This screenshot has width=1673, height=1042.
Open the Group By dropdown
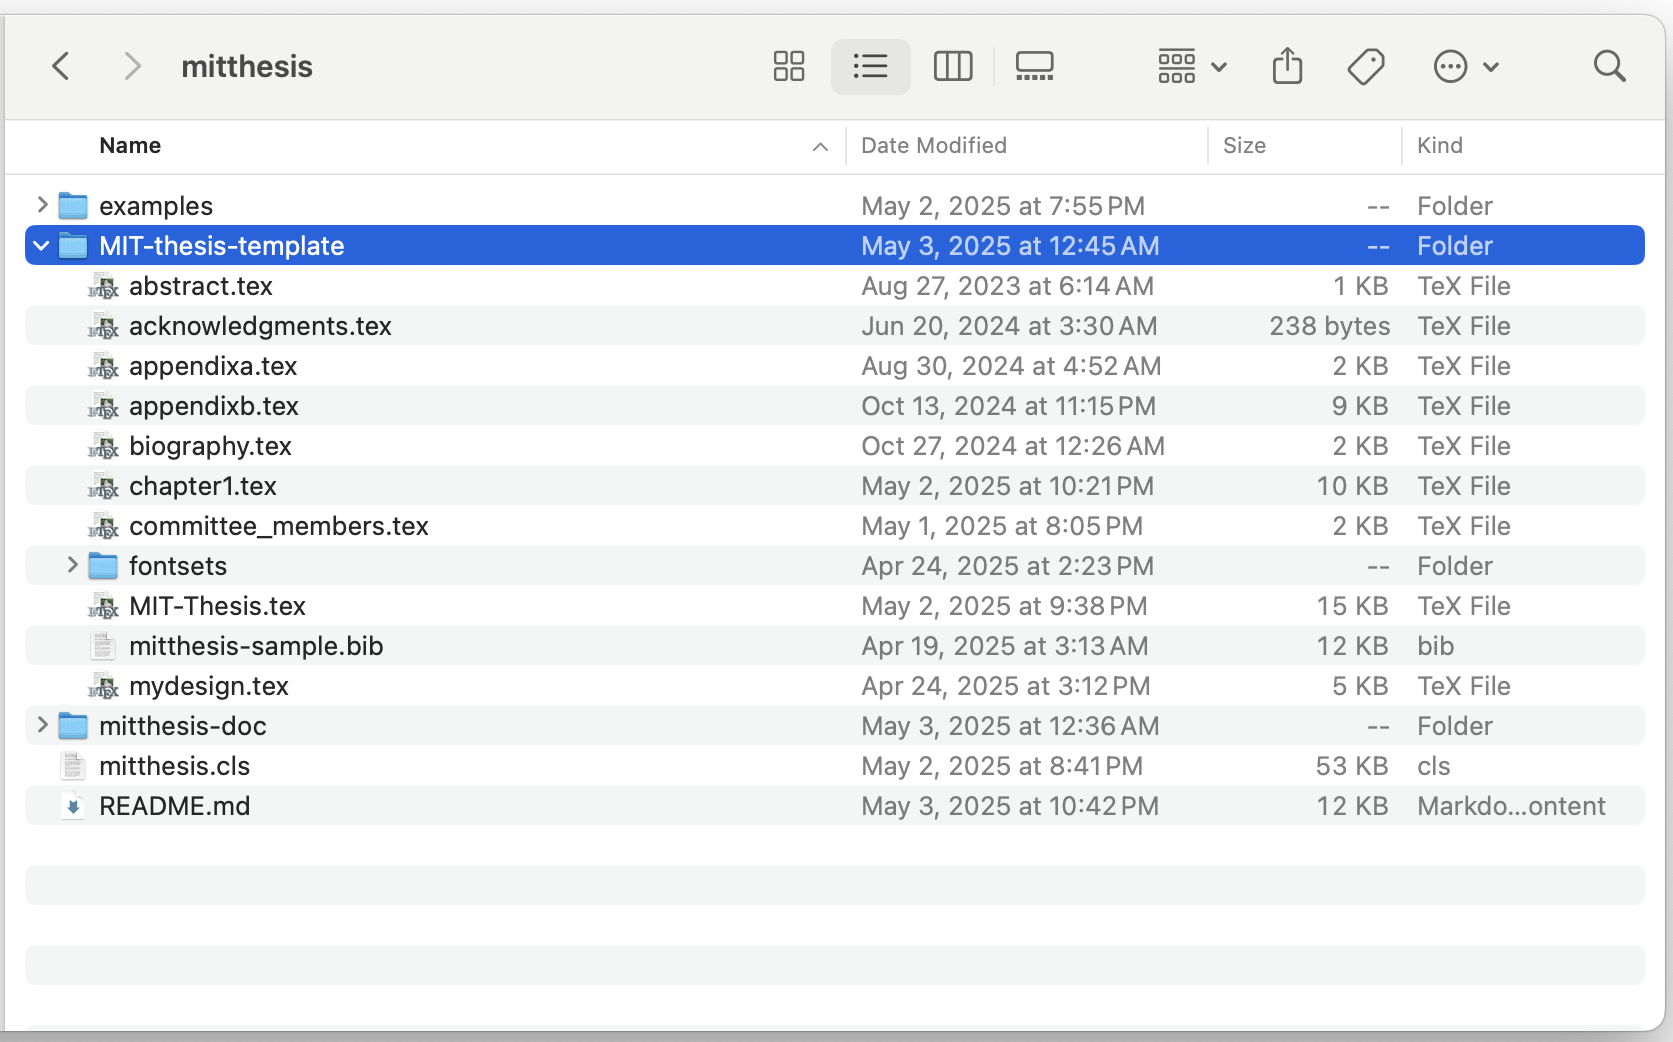[1192, 67]
